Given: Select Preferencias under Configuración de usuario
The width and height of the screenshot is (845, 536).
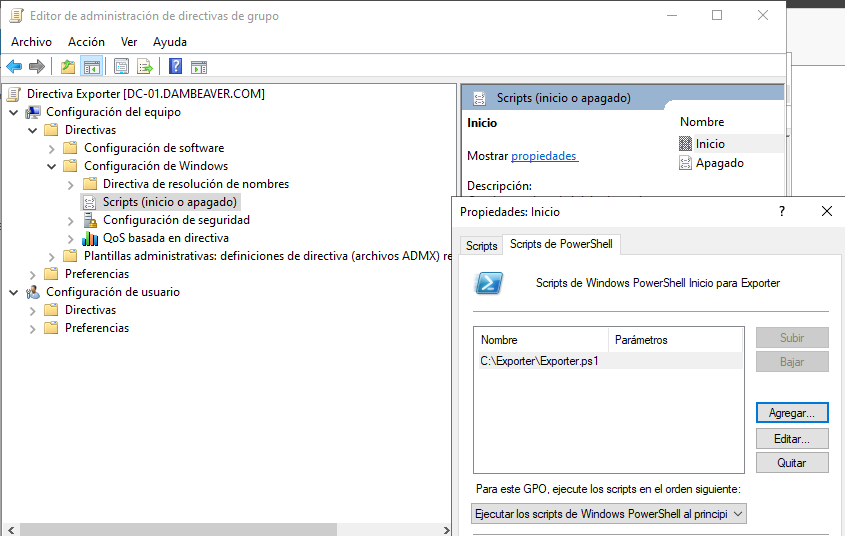Looking at the screenshot, I should 97,328.
